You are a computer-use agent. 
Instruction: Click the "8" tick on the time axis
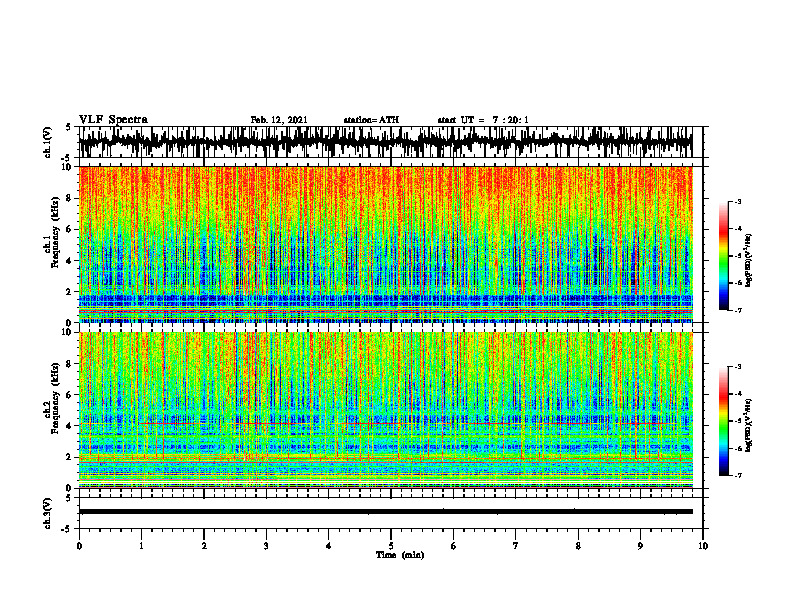pyautogui.click(x=578, y=546)
